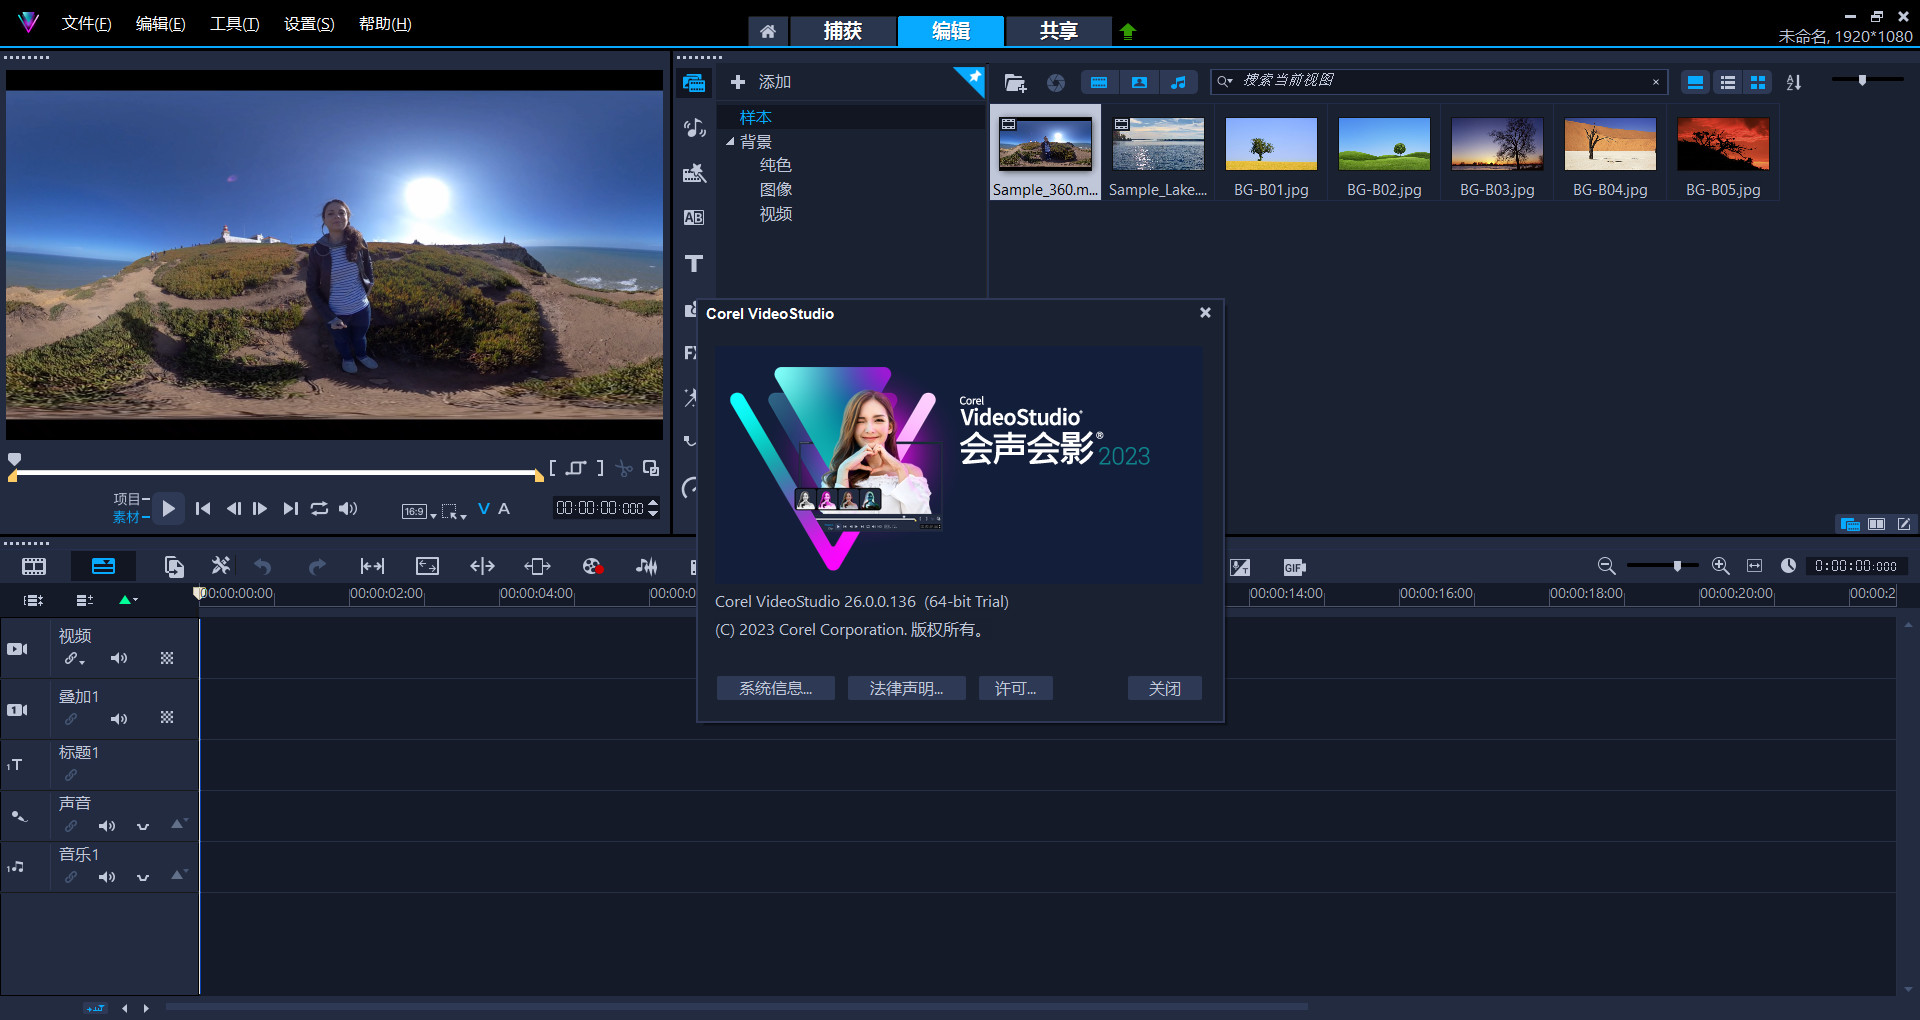The image size is (1920, 1020).
Task: Click the track manager icon above the track headers
Action: (x=85, y=600)
